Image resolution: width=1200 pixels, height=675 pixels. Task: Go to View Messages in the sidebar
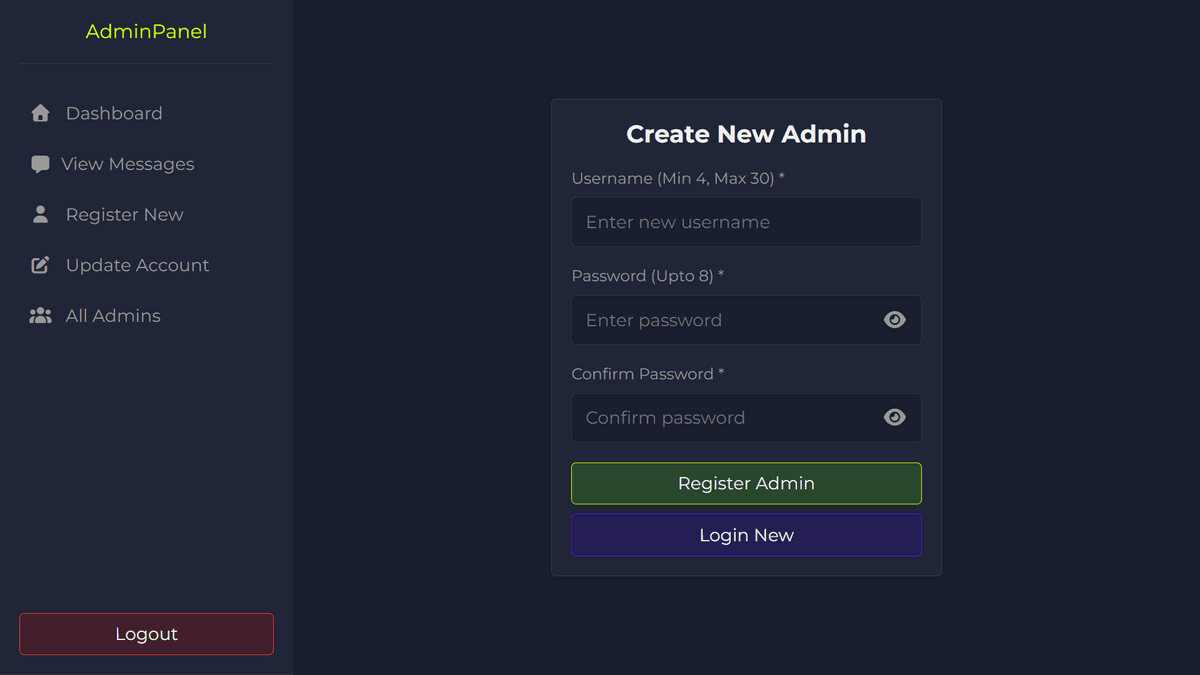coord(128,164)
